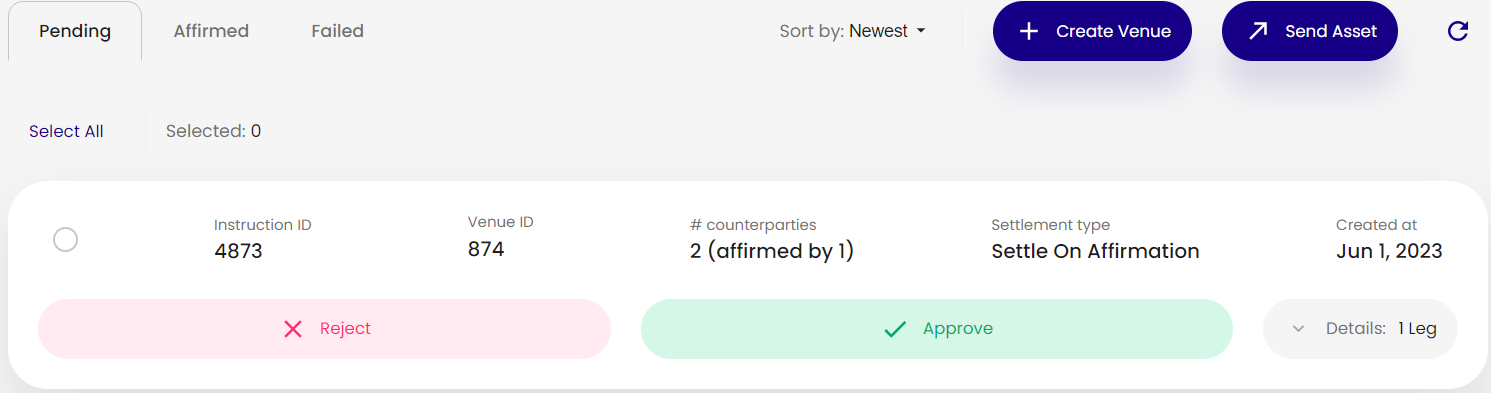Viewport: 1491px width, 393px height.
Task: Click the green checkmark icon on Approve
Action: coord(895,329)
